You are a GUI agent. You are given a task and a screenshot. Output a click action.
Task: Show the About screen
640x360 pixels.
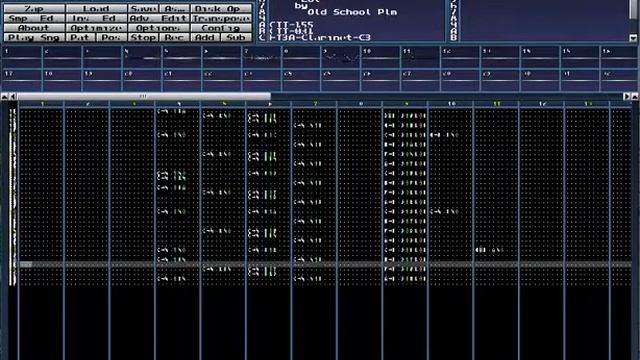(x=34, y=28)
